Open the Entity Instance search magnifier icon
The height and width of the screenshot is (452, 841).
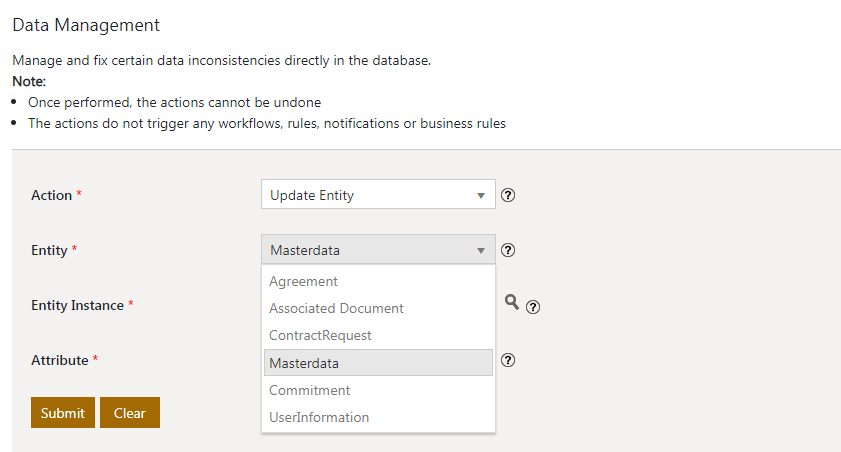(x=511, y=302)
